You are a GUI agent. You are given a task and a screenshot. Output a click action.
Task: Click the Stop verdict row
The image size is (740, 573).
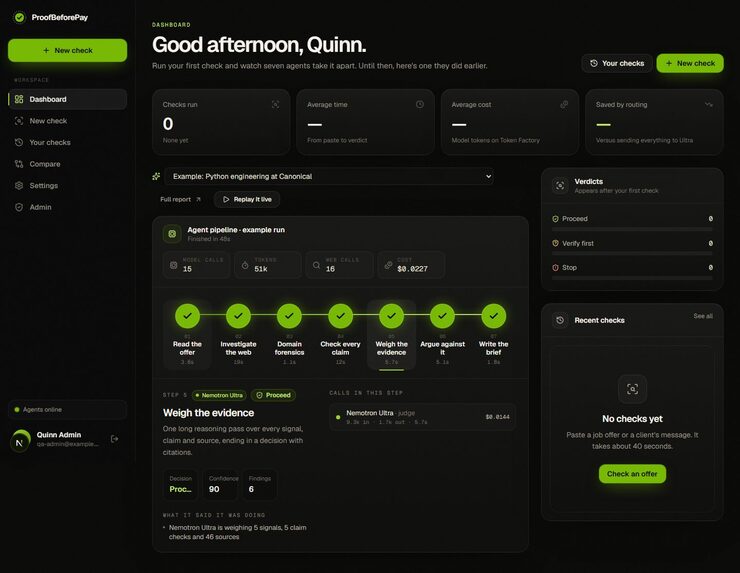[x=632, y=268]
